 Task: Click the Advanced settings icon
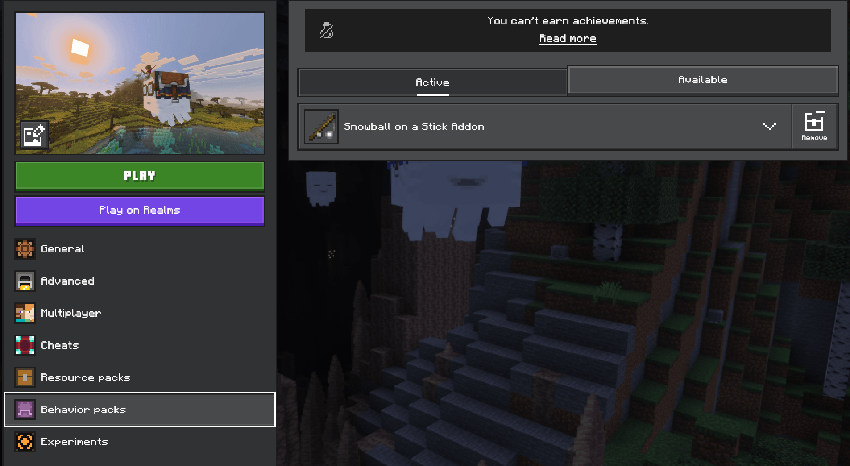[24, 281]
